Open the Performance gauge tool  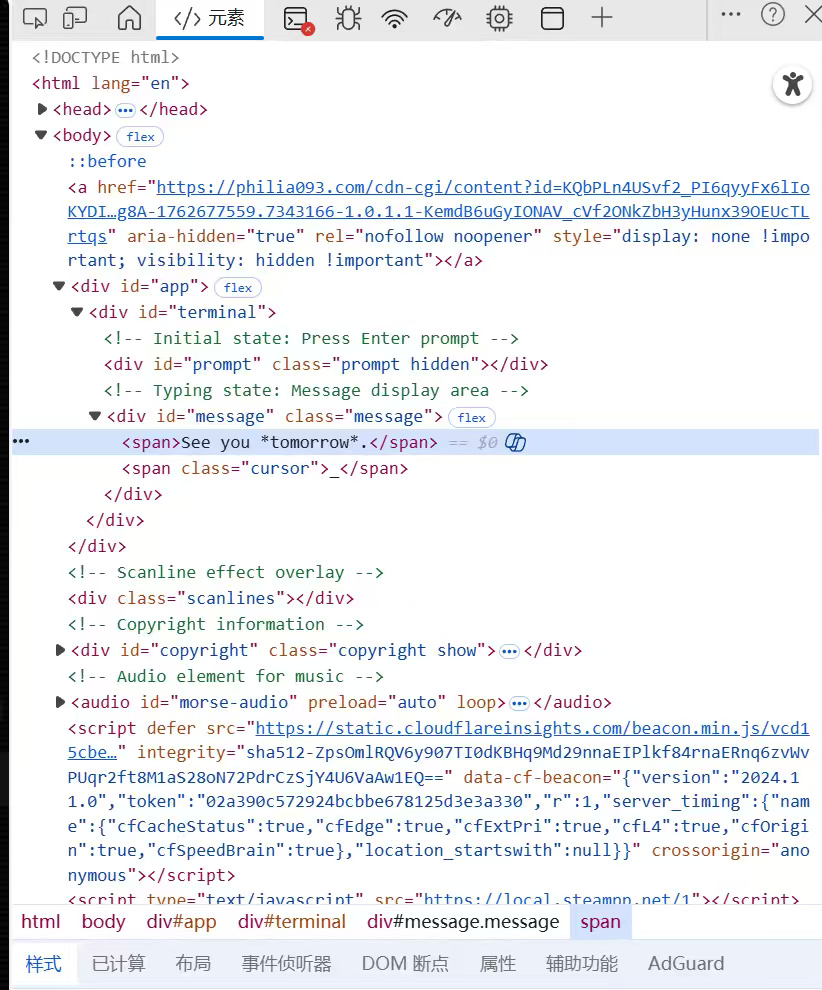pyautogui.click(x=447, y=18)
